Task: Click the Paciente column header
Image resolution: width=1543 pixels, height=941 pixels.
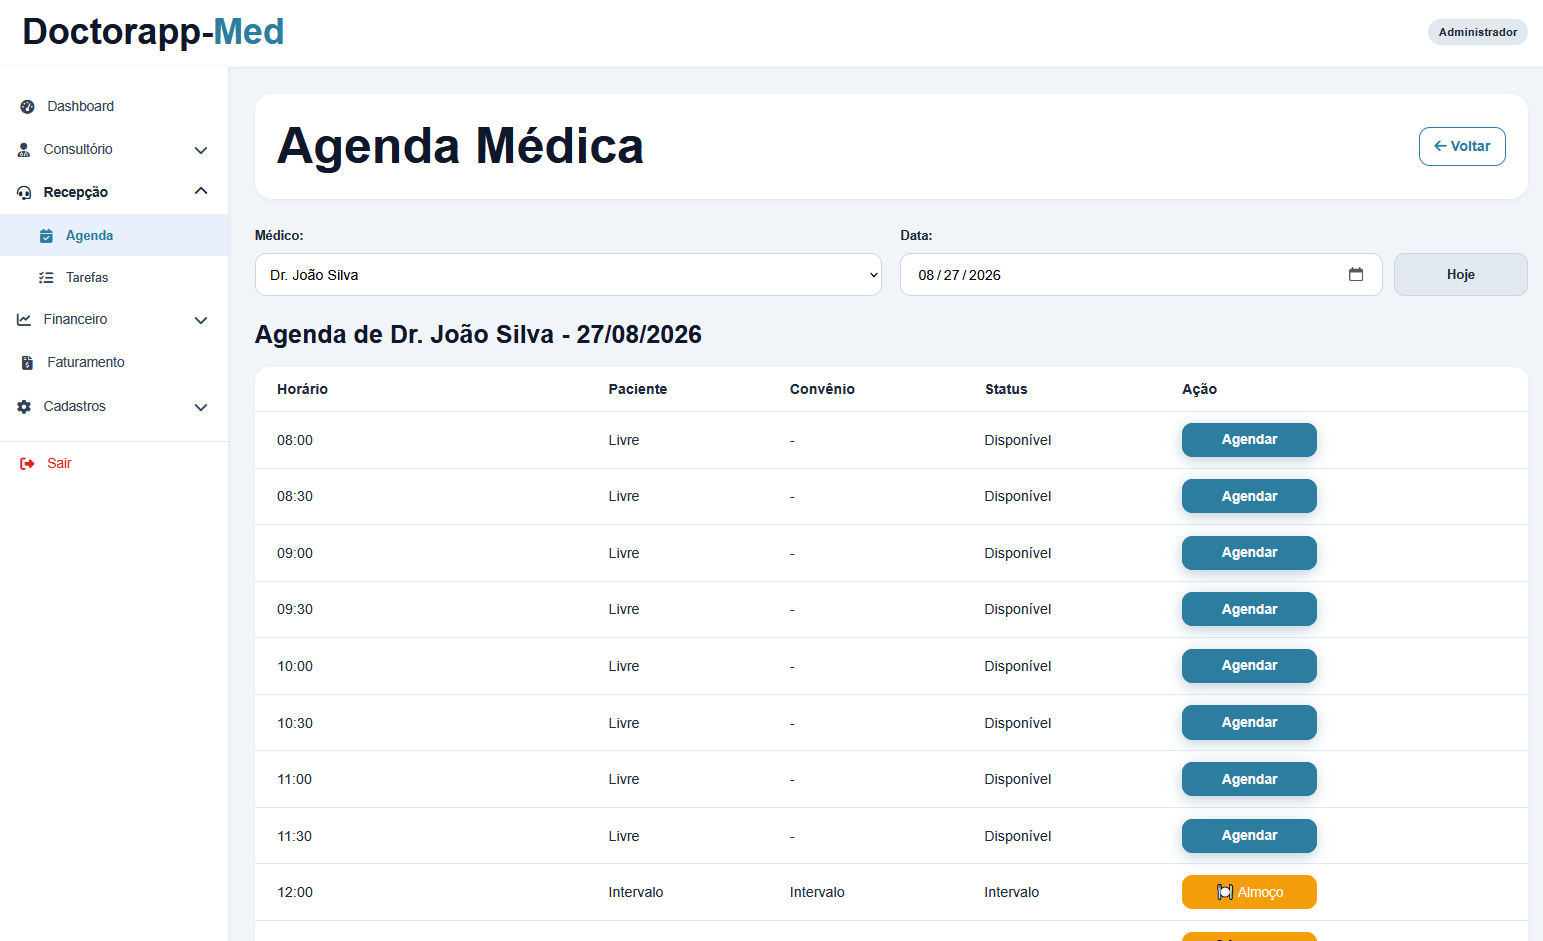Action: click(637, 389)
